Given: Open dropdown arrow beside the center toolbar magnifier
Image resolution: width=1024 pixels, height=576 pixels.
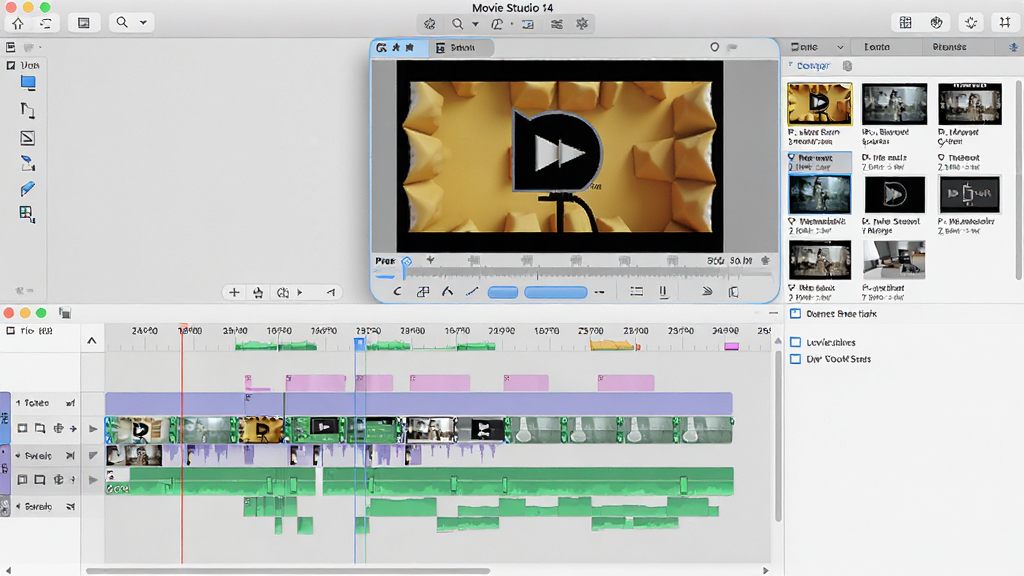Looking at the screenshot, I should [x=475, y=24].
